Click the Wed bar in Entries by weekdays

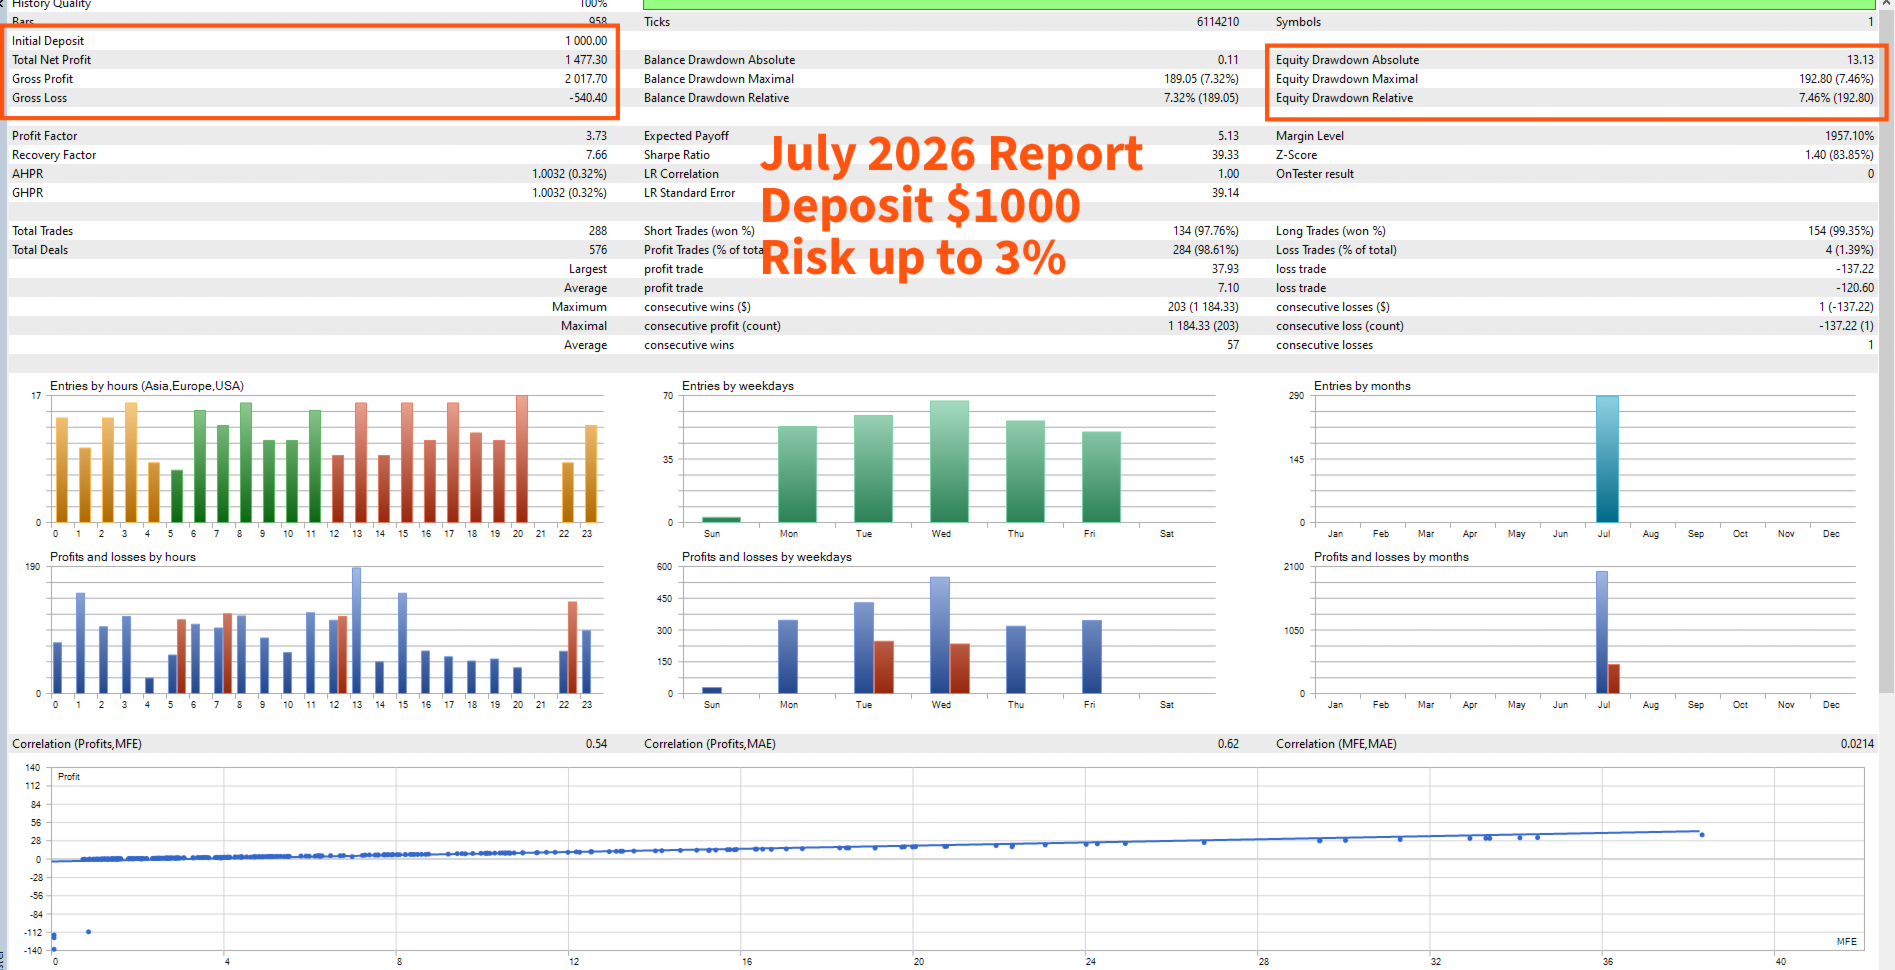click(x=949, y=462)
